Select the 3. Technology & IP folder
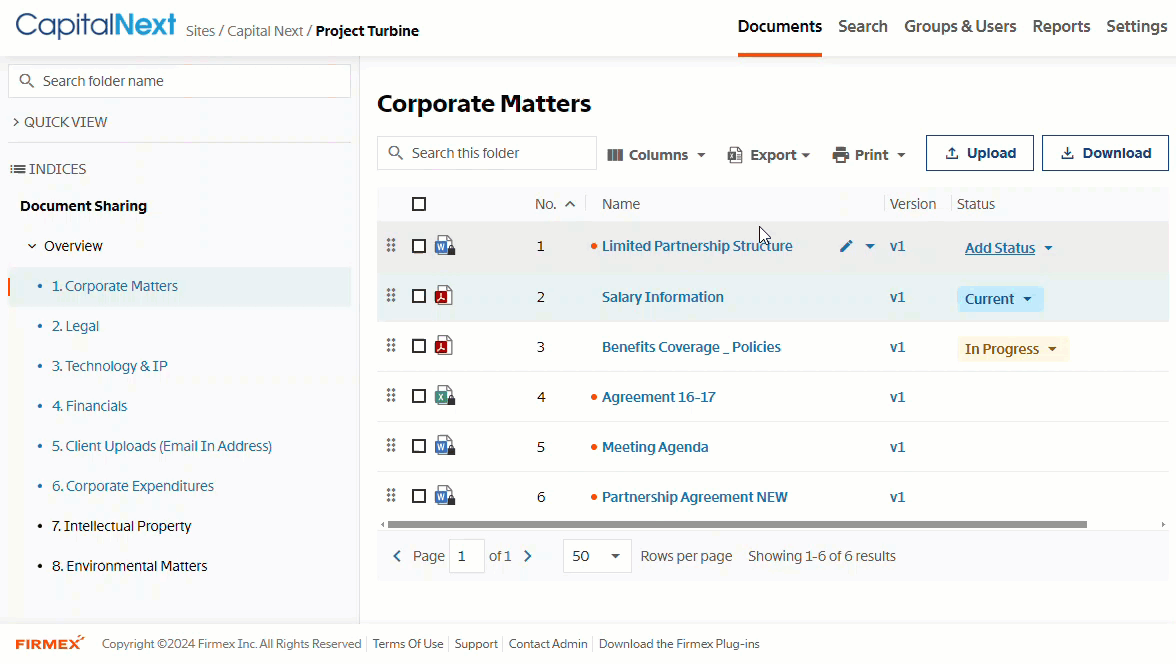 point(110,366)
